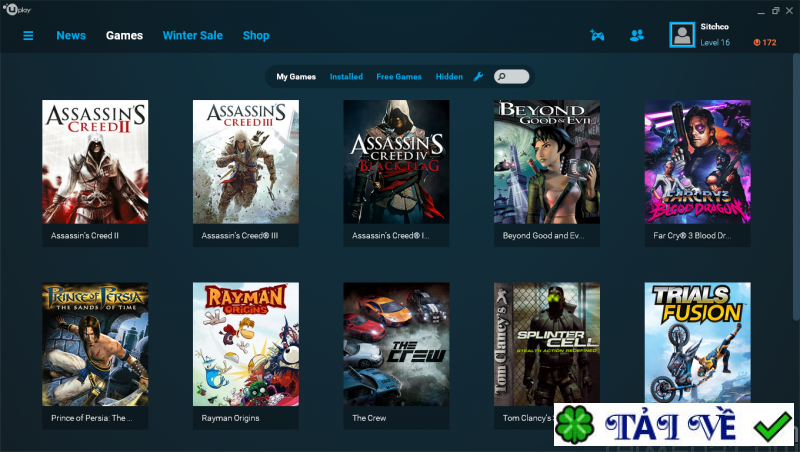
Task: Open the Prince of Persia cover
Action: click(x=95, y=344)
